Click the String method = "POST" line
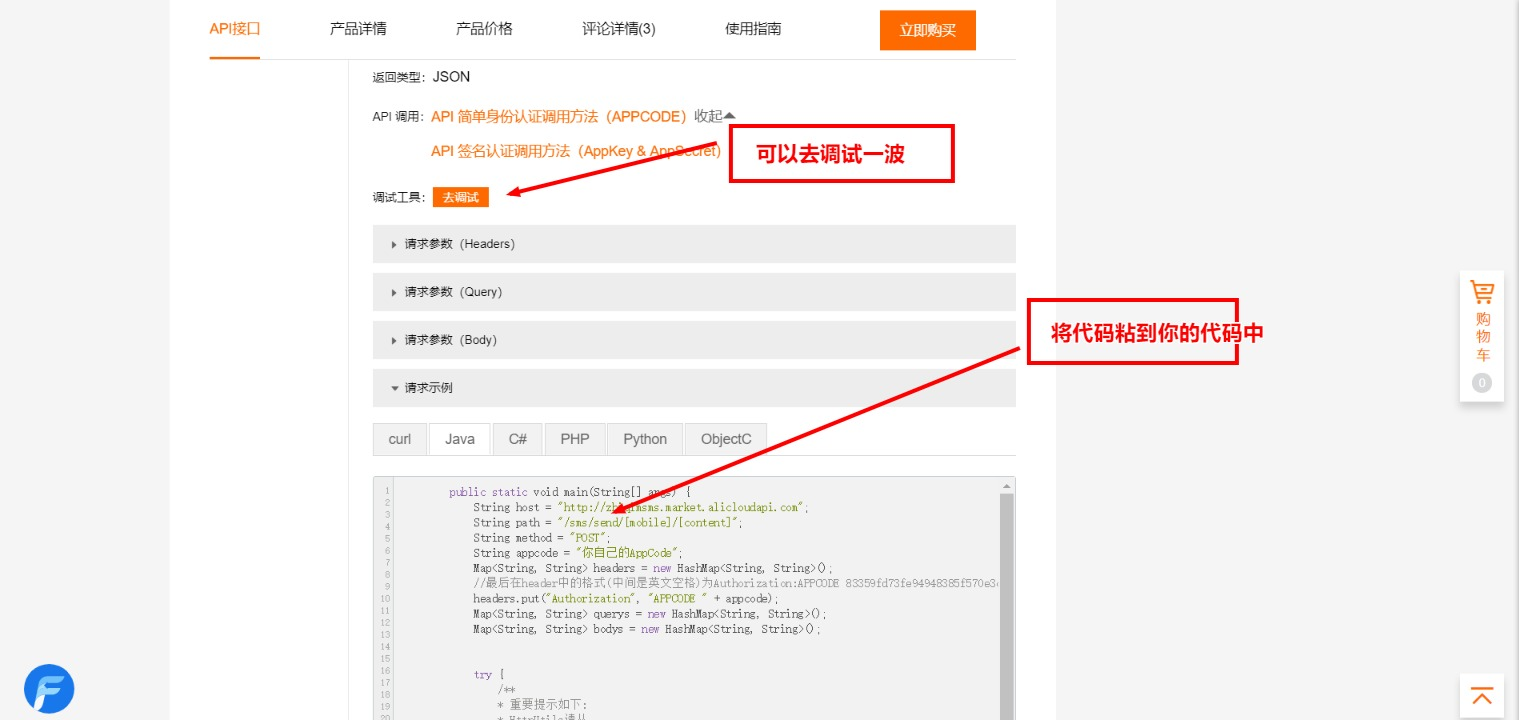 pos(542,537)
